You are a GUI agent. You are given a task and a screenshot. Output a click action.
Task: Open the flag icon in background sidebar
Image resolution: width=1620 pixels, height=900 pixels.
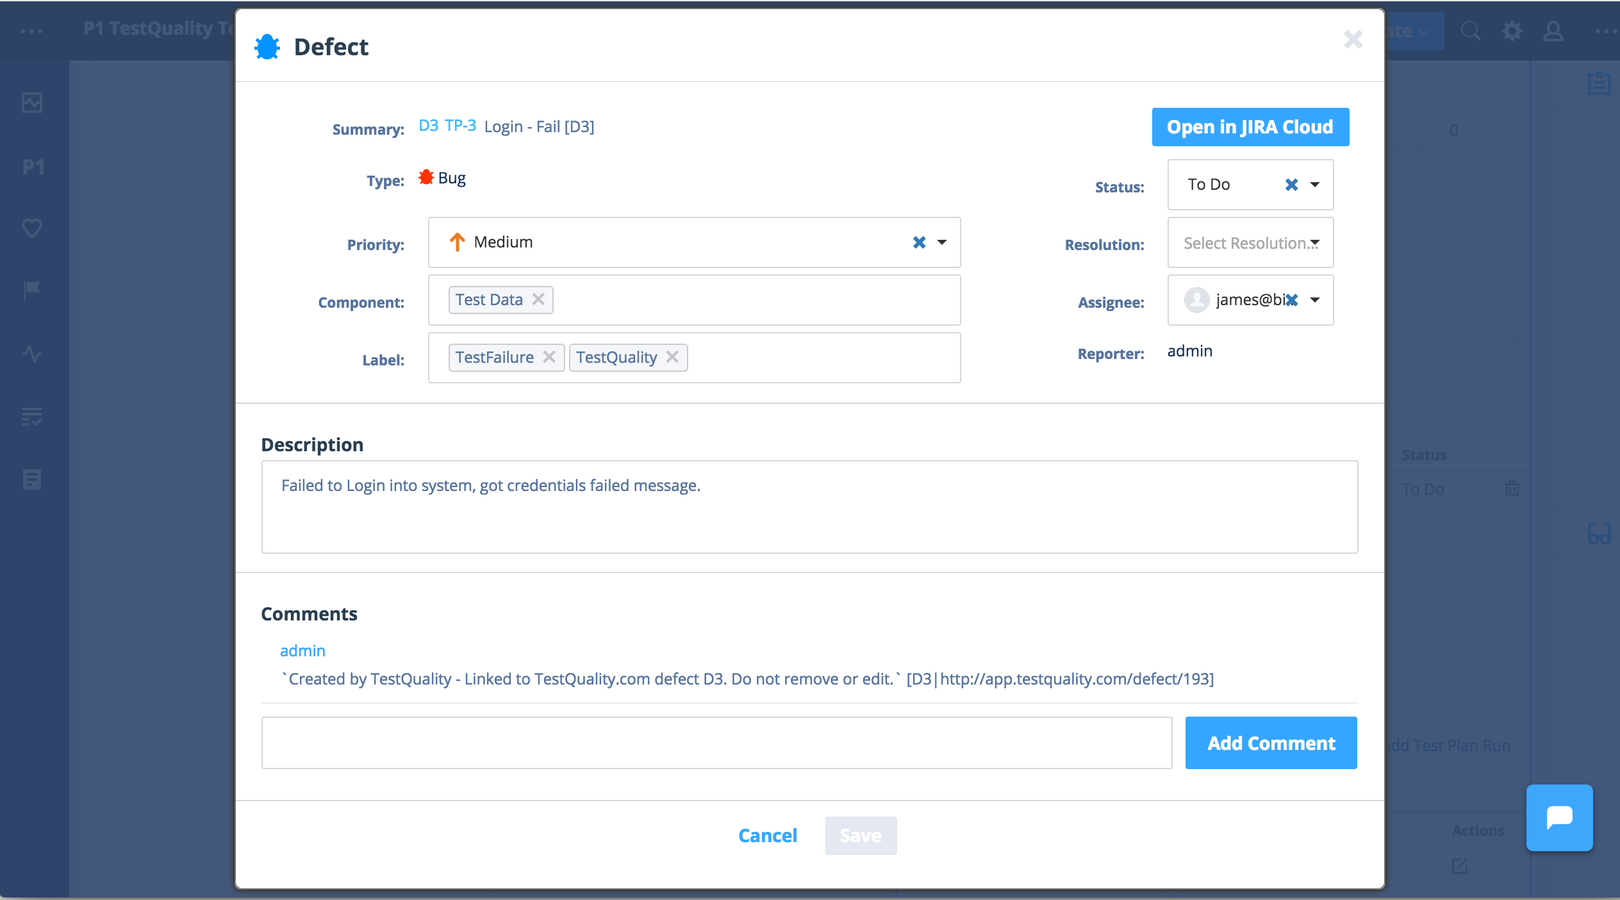(32, 290)
